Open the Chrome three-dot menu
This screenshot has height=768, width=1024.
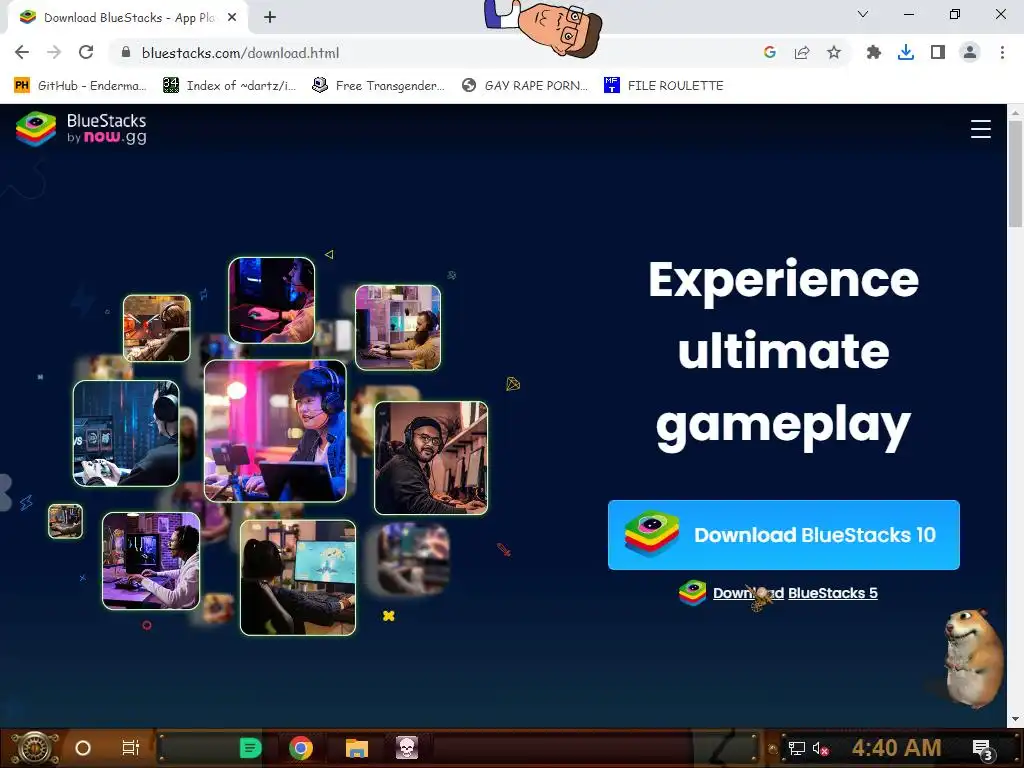[x=1002, y=52]
